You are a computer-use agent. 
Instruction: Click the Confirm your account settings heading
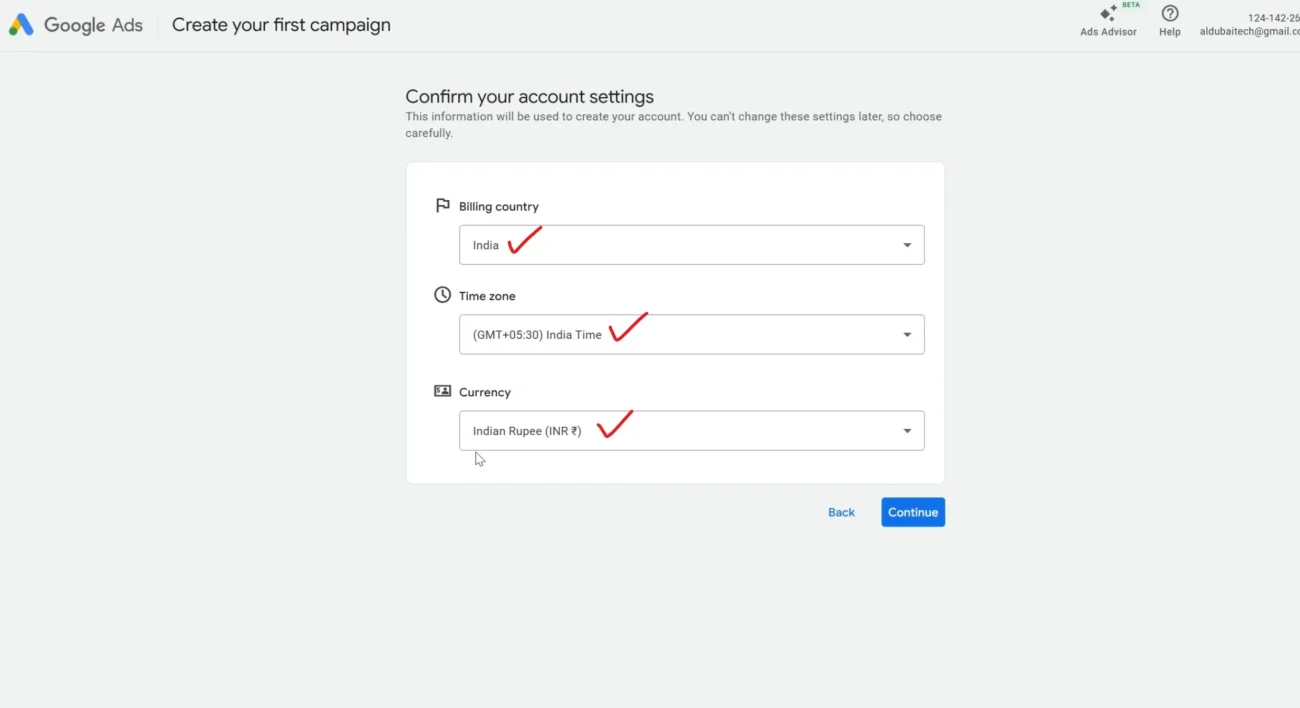coord(529,97)
